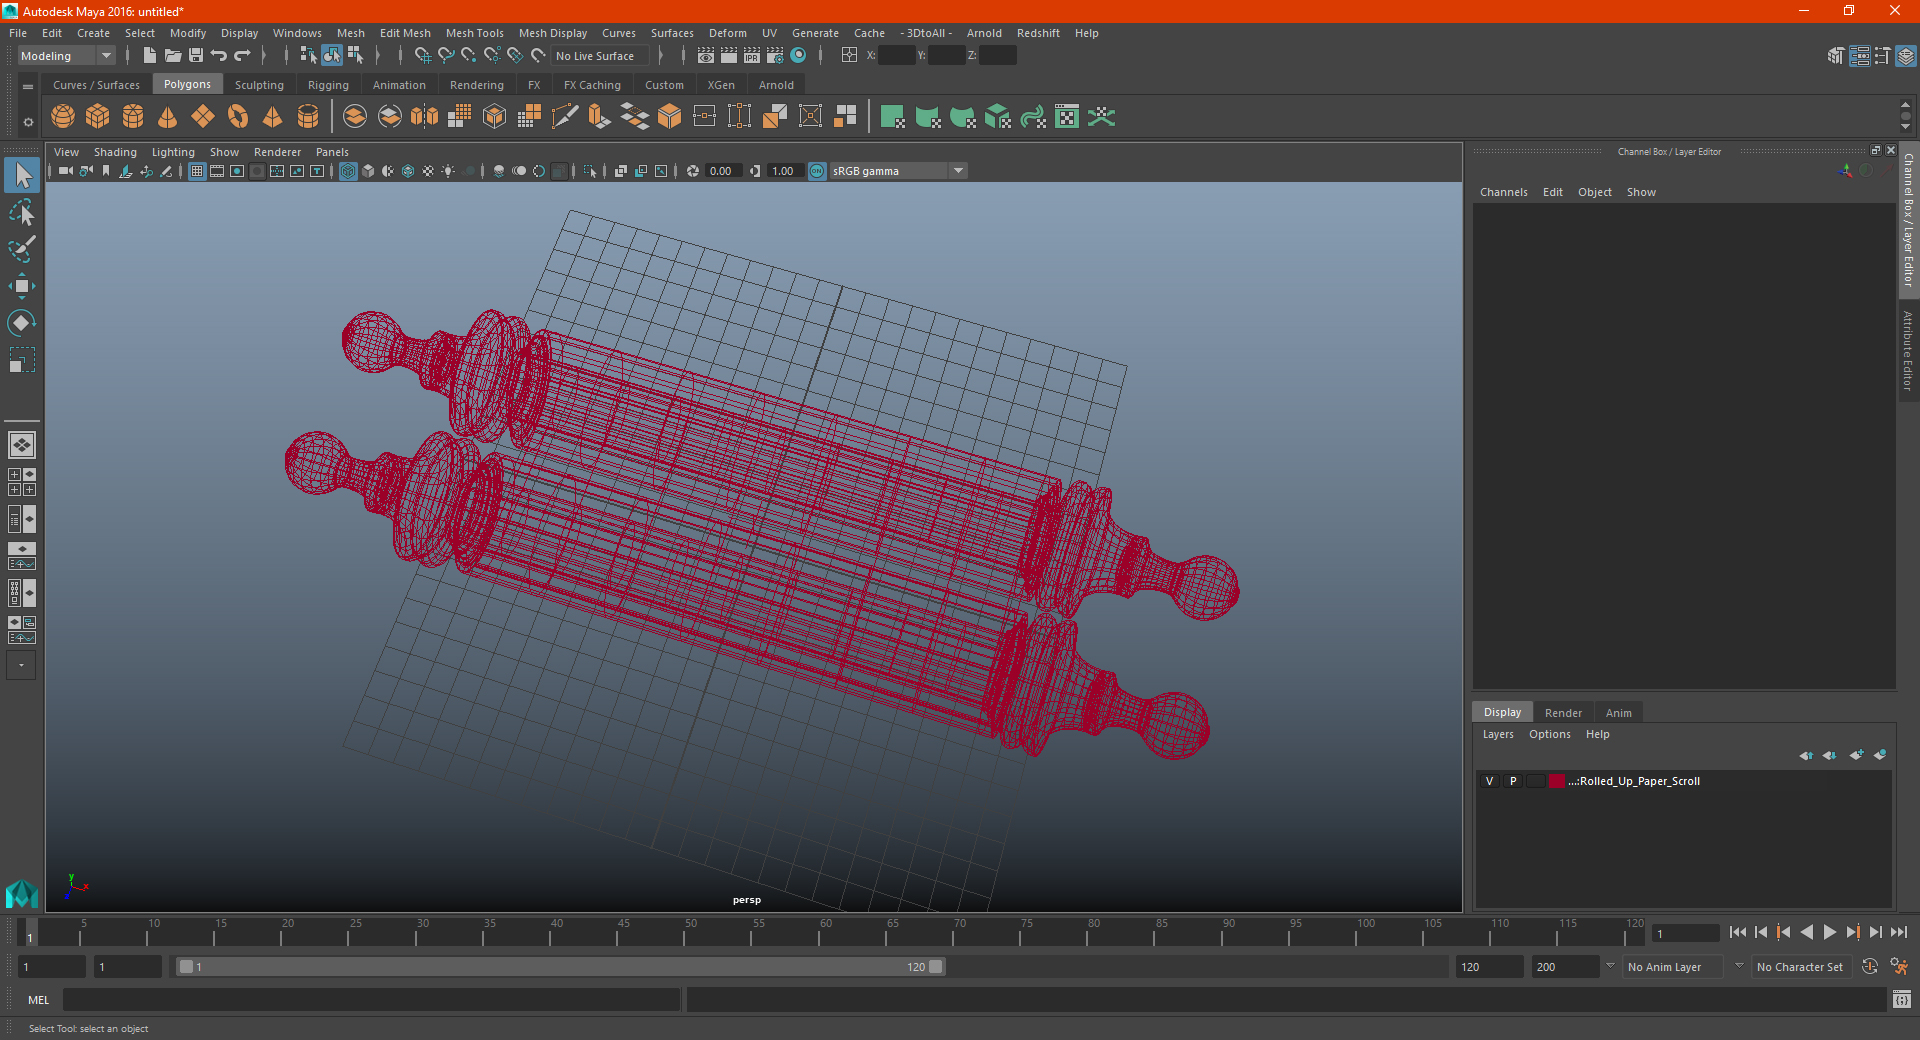Create a polygon pyramid from the shelf
The image size is (1920, 1040).
pyautogui.click(x=273, y=117)
